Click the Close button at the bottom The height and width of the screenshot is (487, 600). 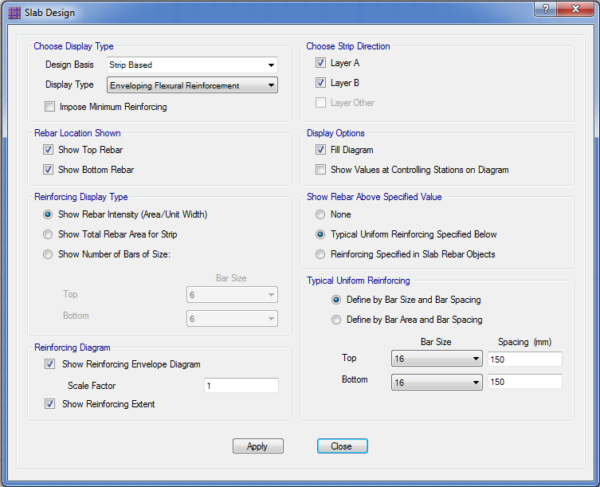tap(342, 446)
